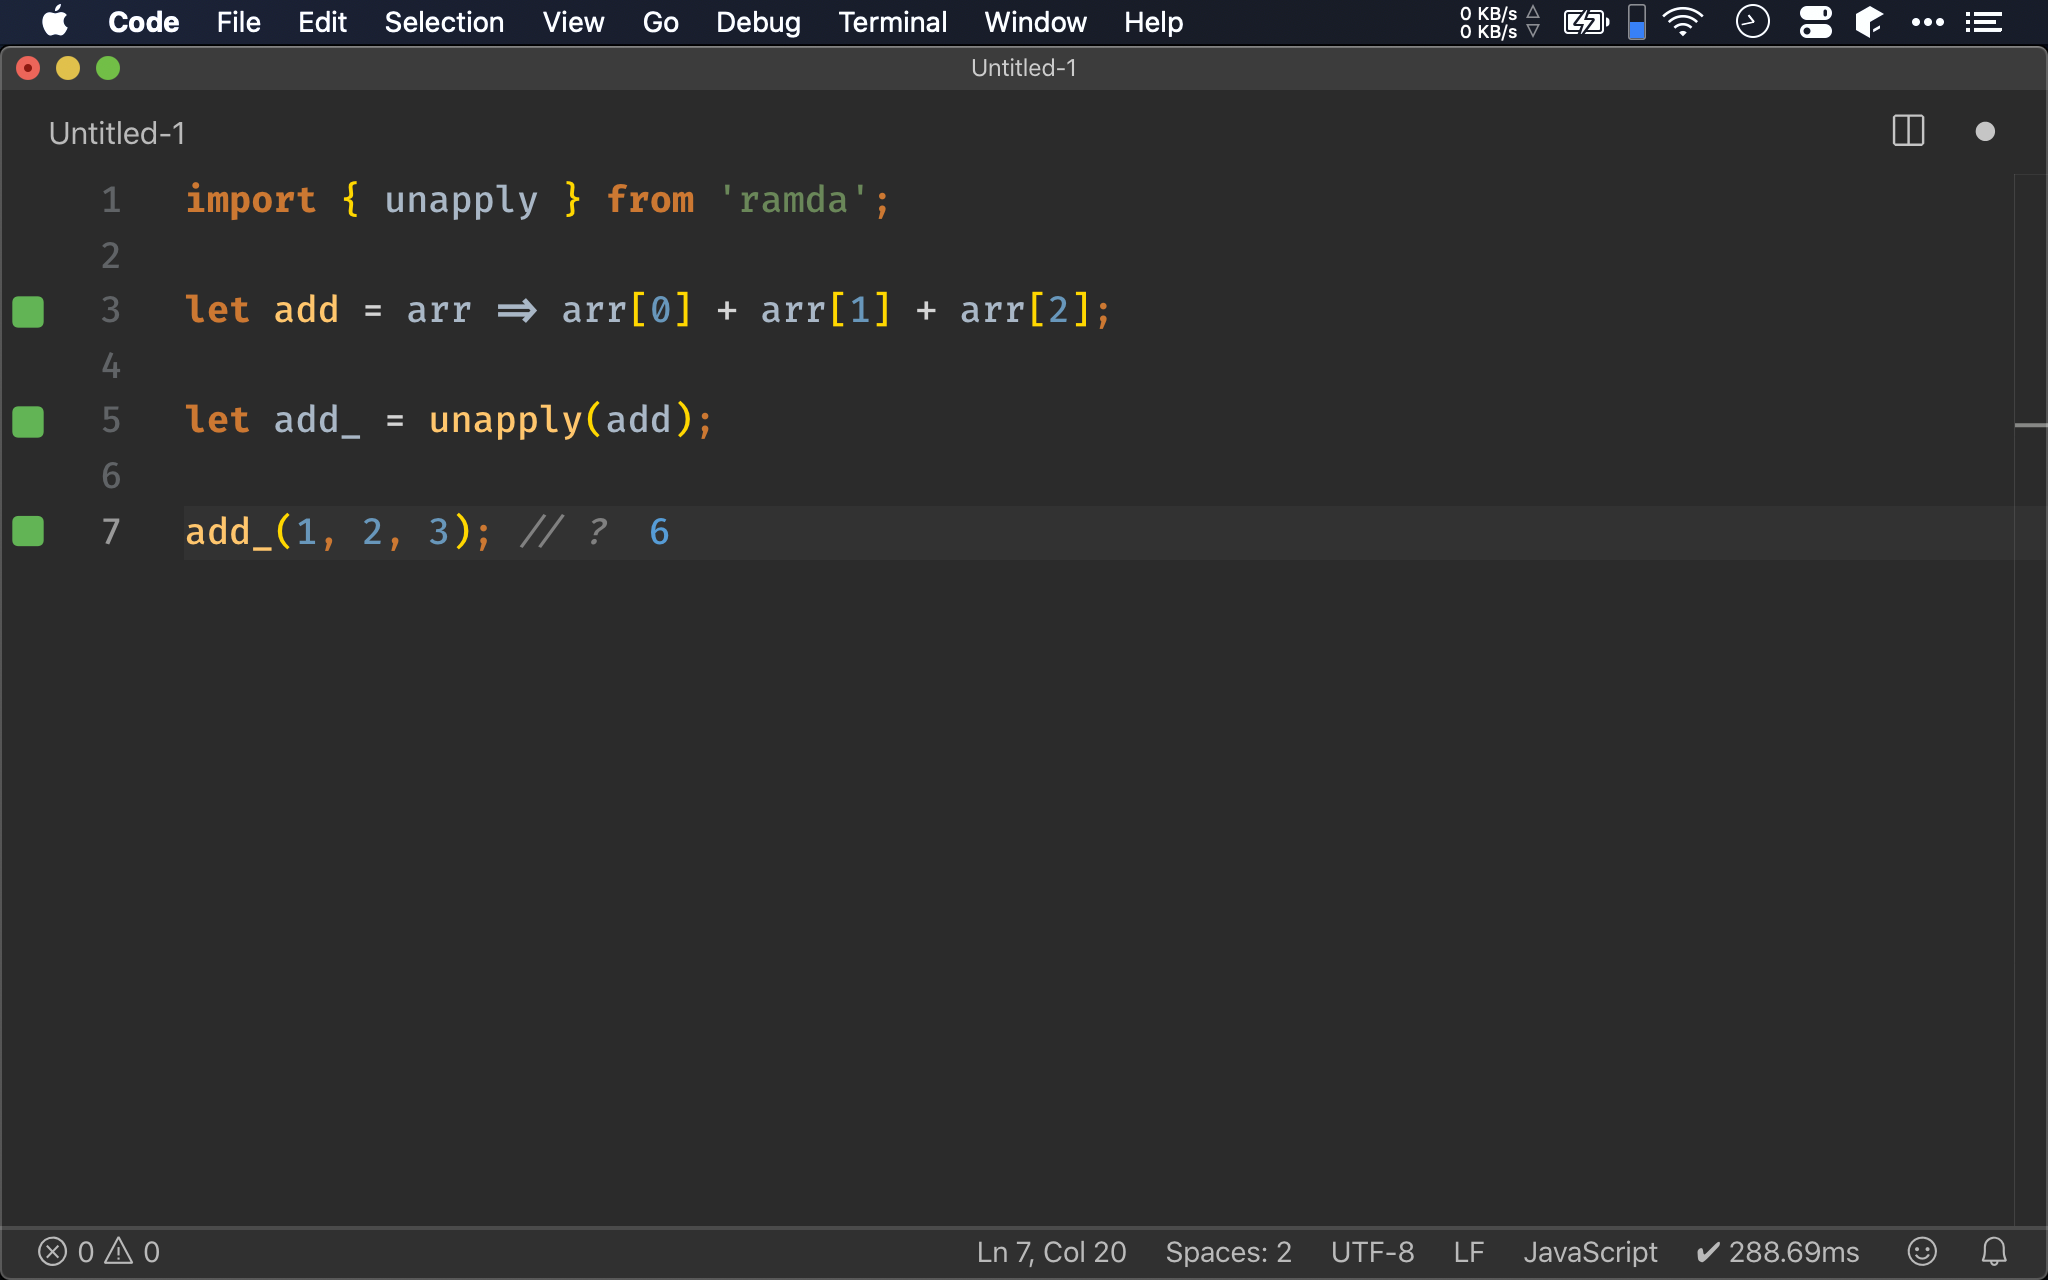Screen dimensions: 2048x1280
Task: Click the 'add' variable name on line 3
Action: [x=306, y=310]
